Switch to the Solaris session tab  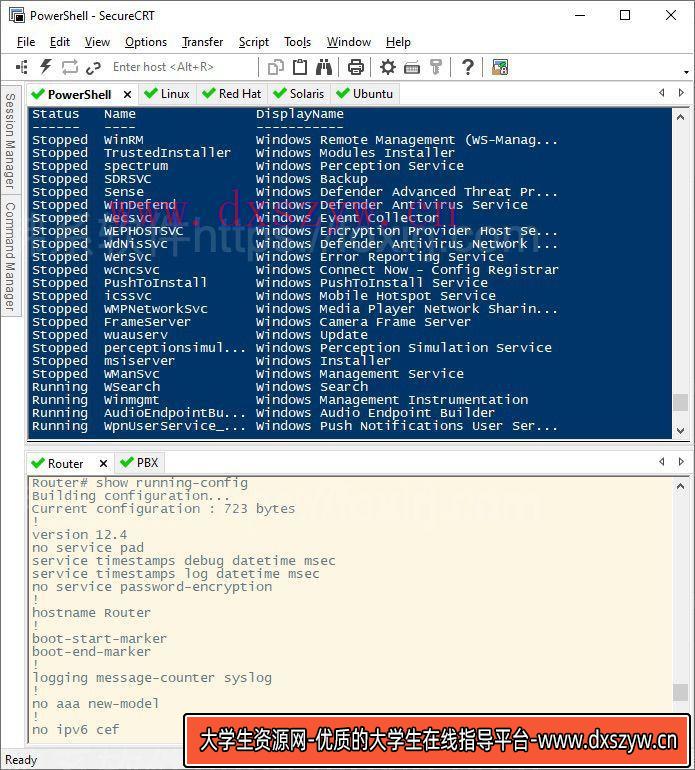click(x=299, y=94)
